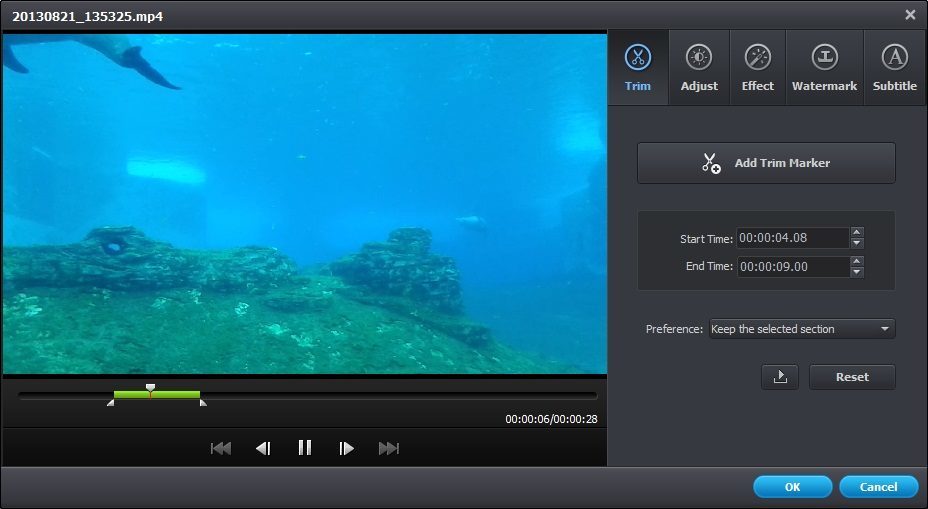Switch to the Adjust tab
Screen dimensions: 928x509
pos(699,67)
